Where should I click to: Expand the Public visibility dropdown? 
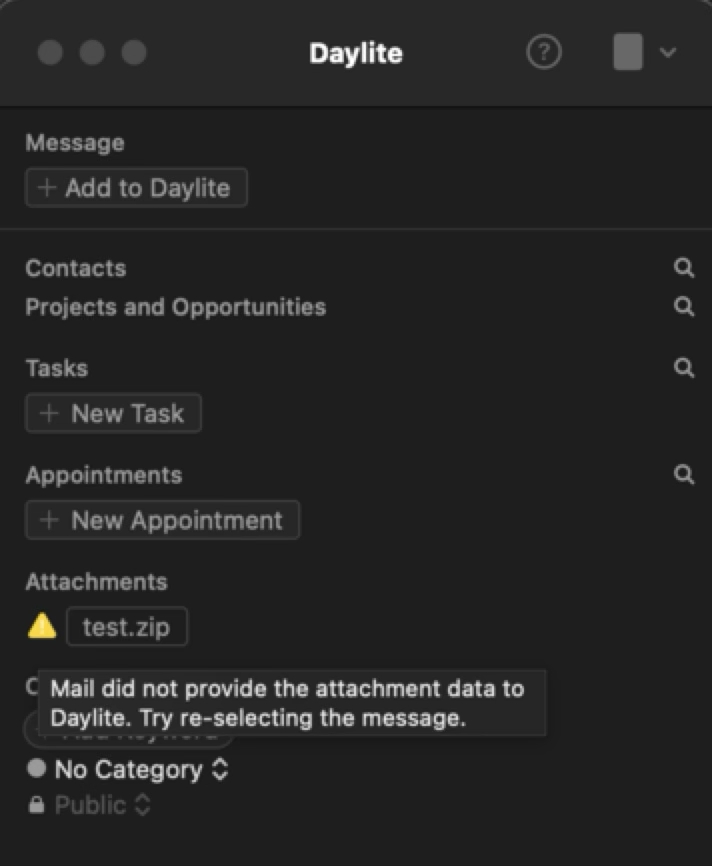(x=103, y=805)
